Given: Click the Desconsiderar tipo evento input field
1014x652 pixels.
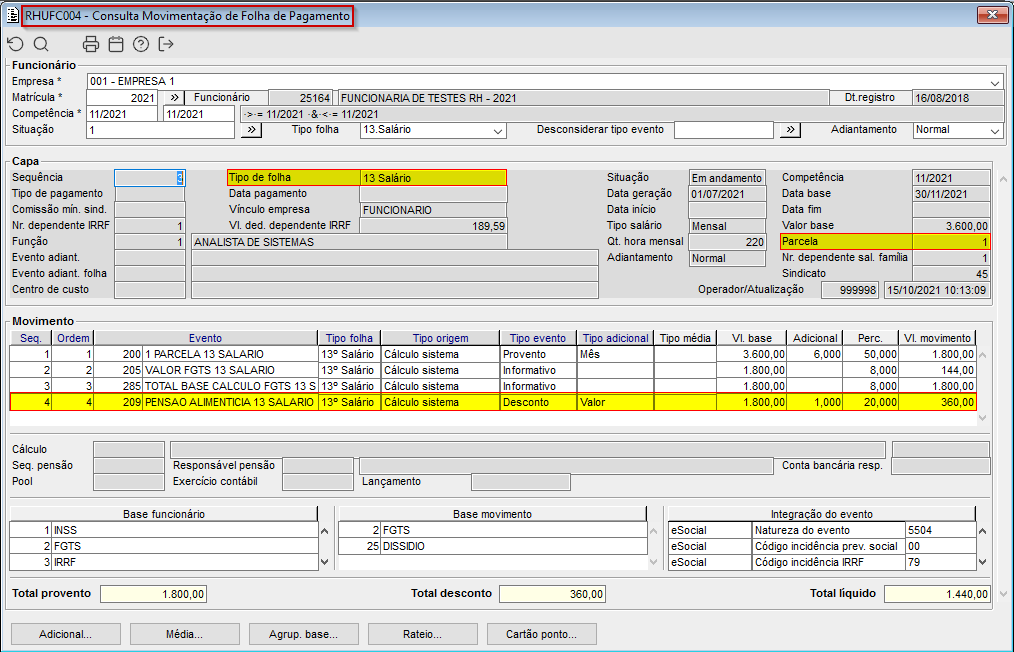Looking at the screenshot, I should (723, 130).
